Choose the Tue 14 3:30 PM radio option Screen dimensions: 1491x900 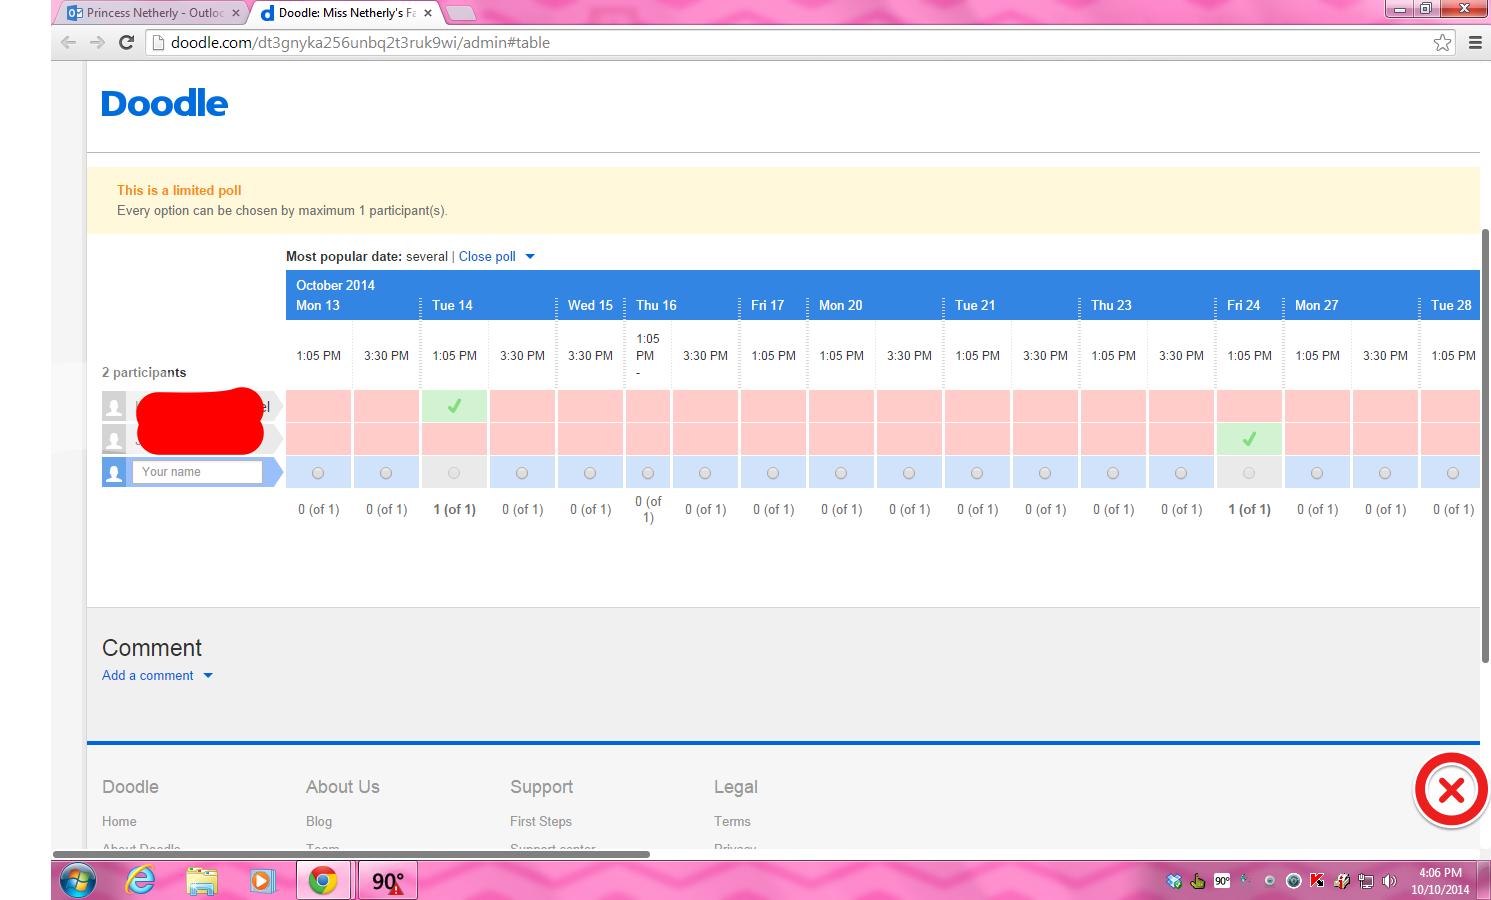pos(522,473)
